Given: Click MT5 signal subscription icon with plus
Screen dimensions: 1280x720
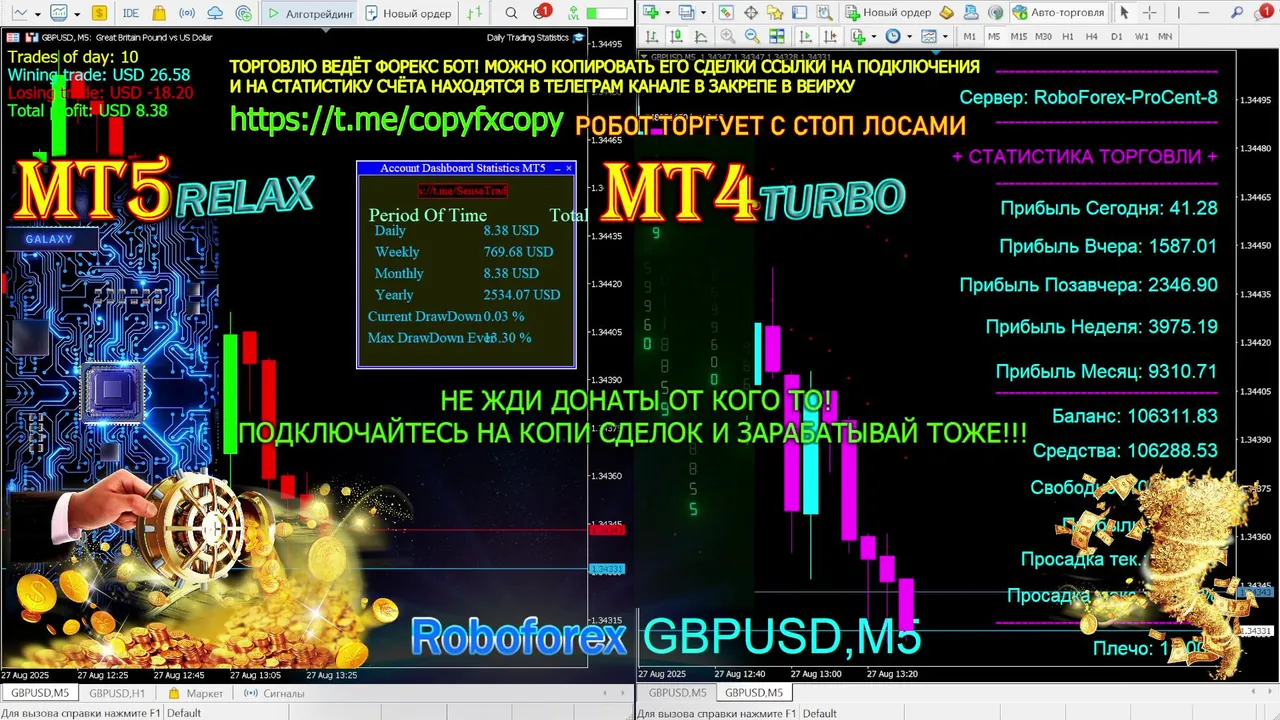Looking at the screenshot, I should click(244, 14).
